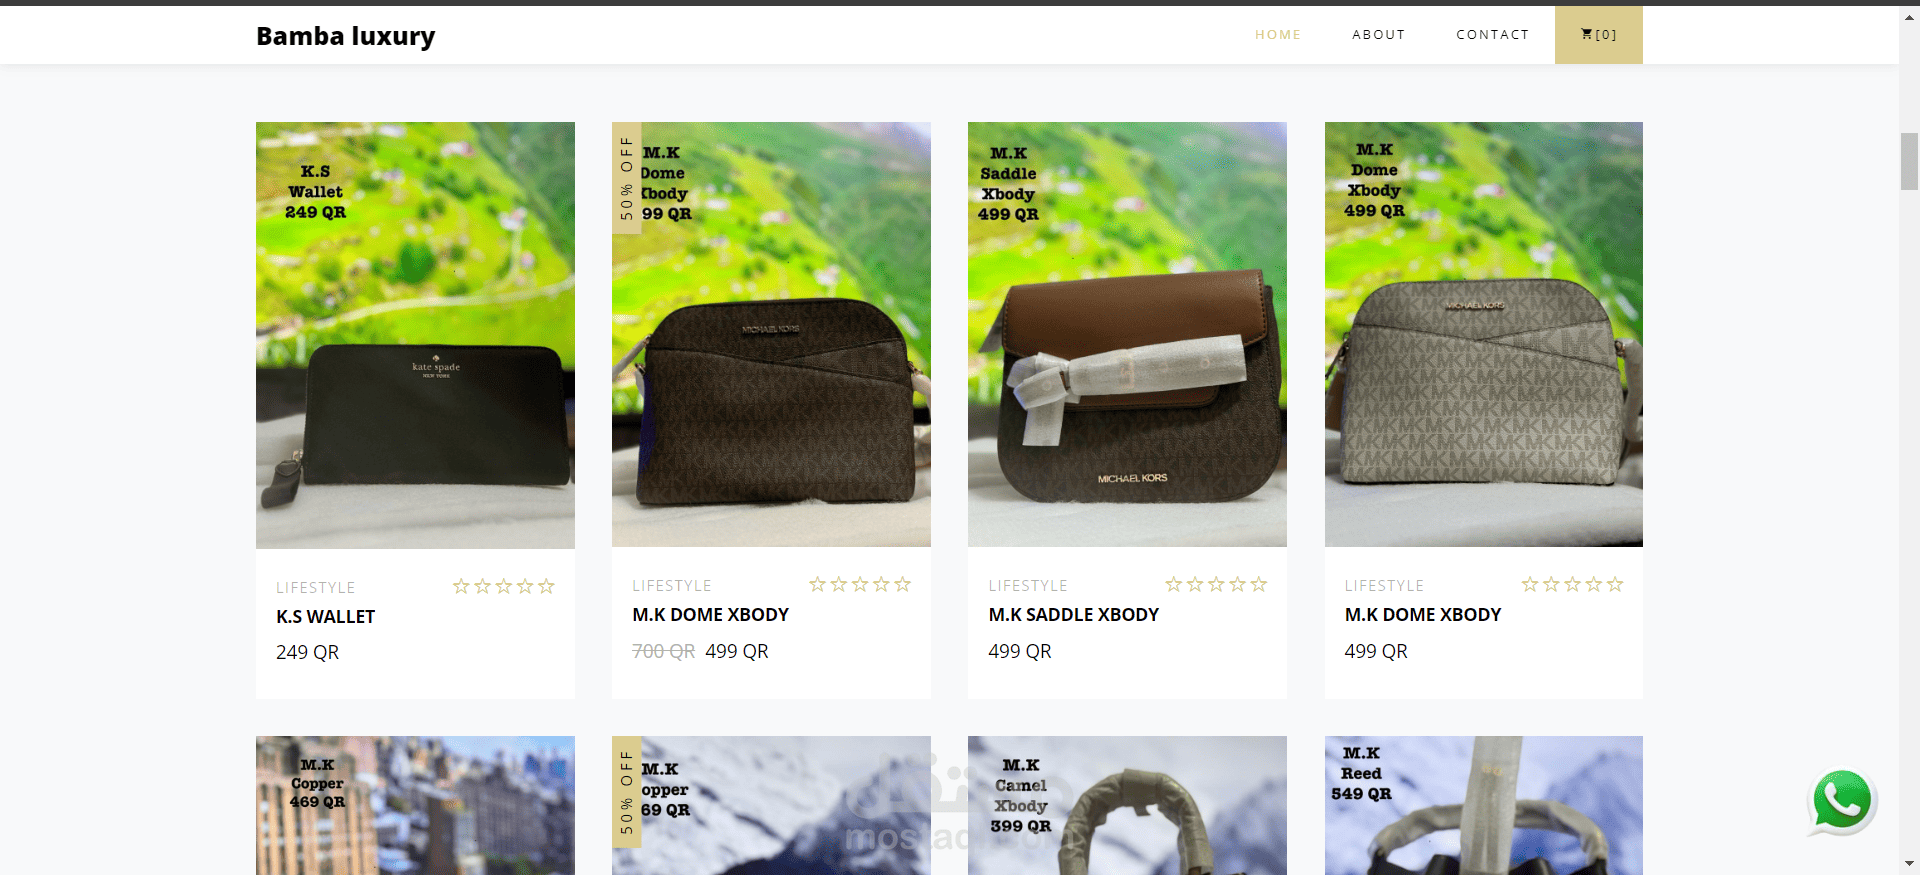
Task: Give the gray M.K Dome Xbody five stars
Action: [1615, 585]
